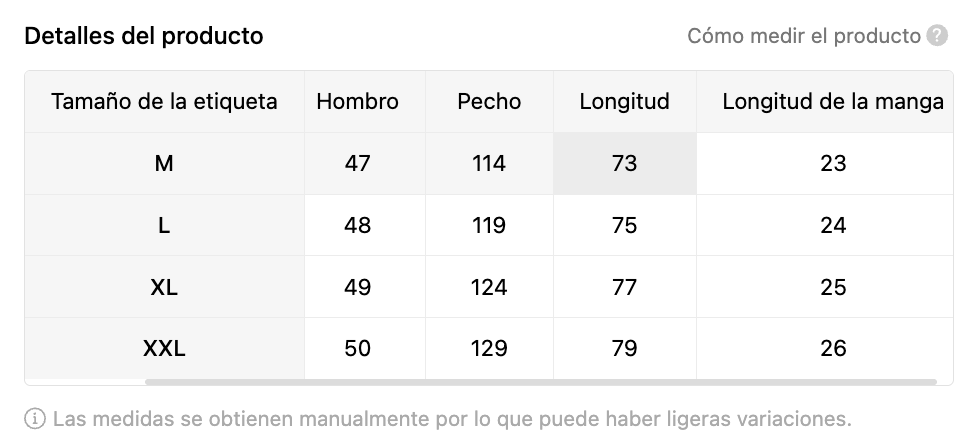Select the L size row label

[164, 225]
